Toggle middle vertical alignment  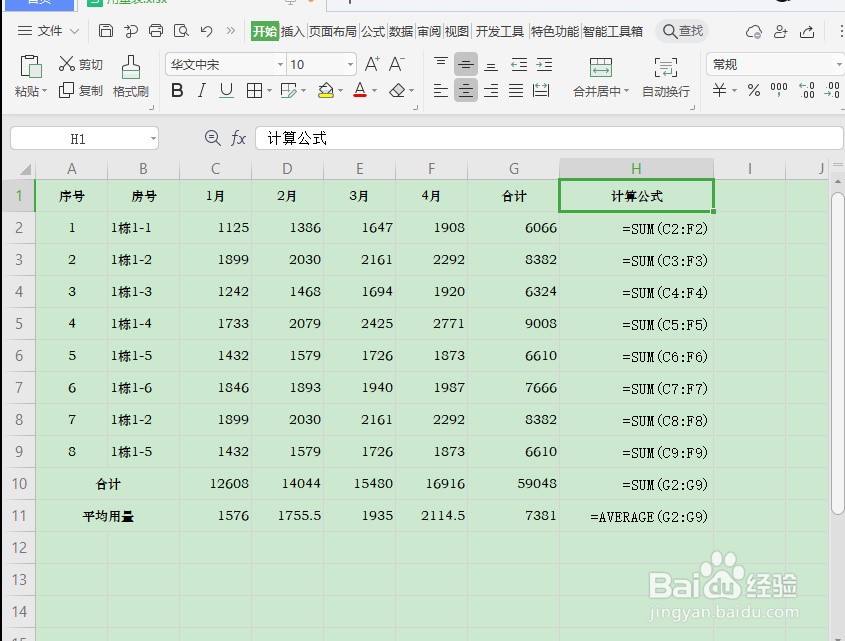[466, 64]
